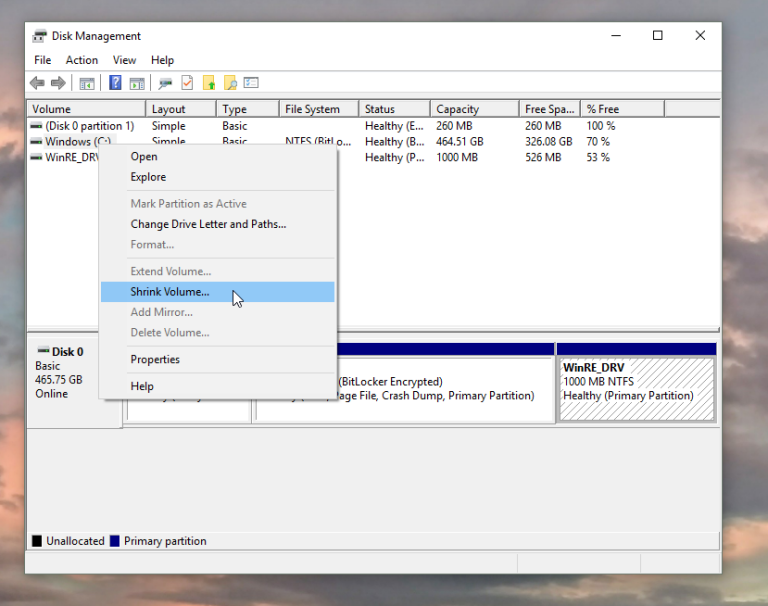
Task: Maximize the Disk Management window
Action: click(658, 36)
